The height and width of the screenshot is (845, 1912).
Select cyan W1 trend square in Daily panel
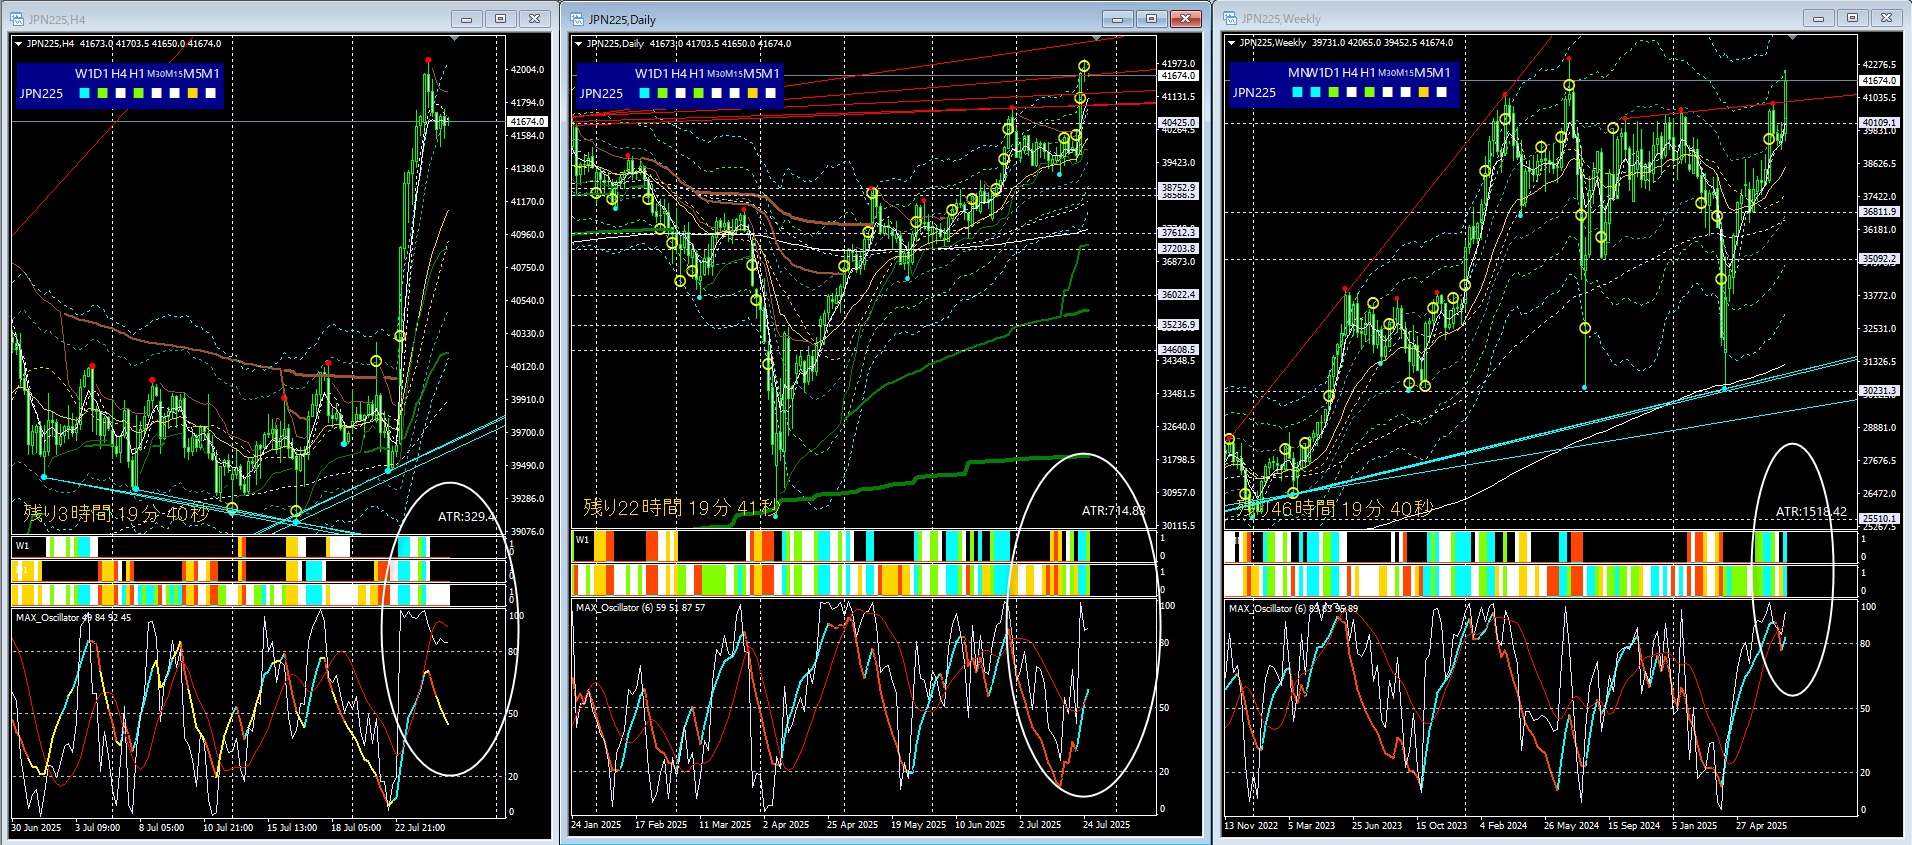click(644, 93)
